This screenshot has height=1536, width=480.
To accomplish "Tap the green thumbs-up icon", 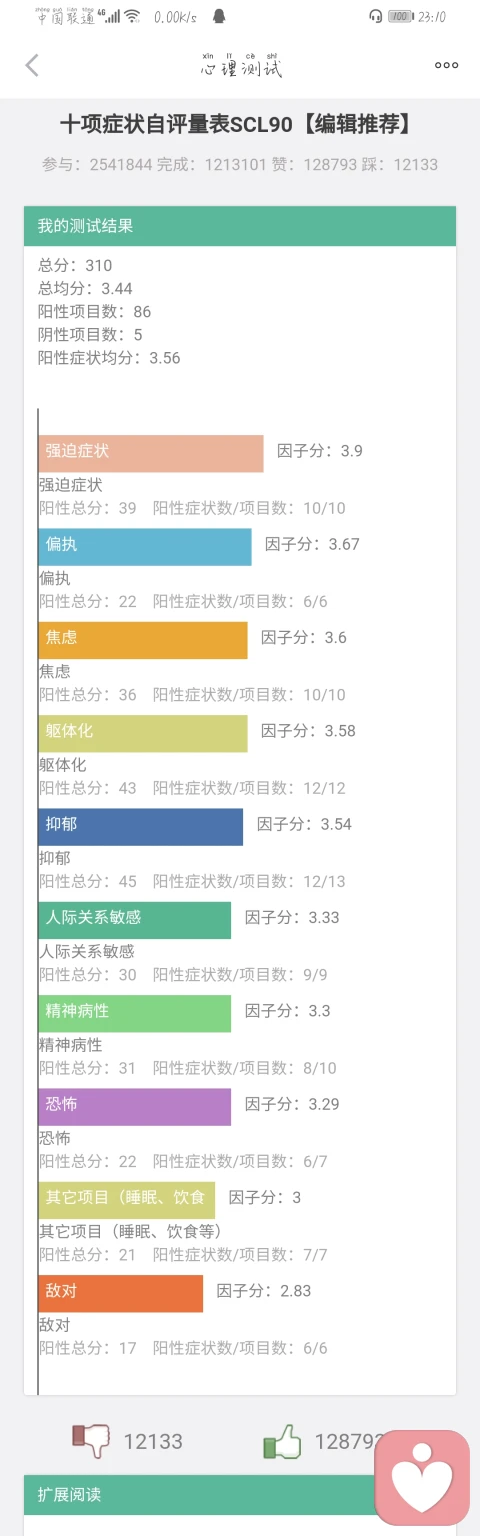I will pyautogui.click(x=282, y=1441).
